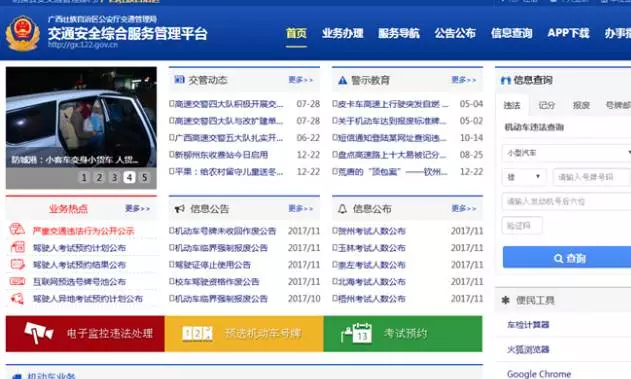Click the 验证码 input field
The image size is (631, 379).
(x=522, y=226)
